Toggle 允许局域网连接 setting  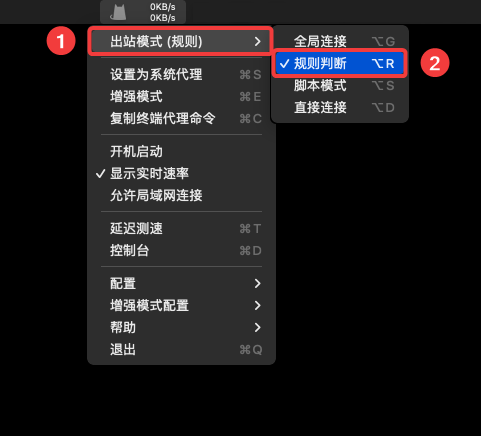coord(181,195)
